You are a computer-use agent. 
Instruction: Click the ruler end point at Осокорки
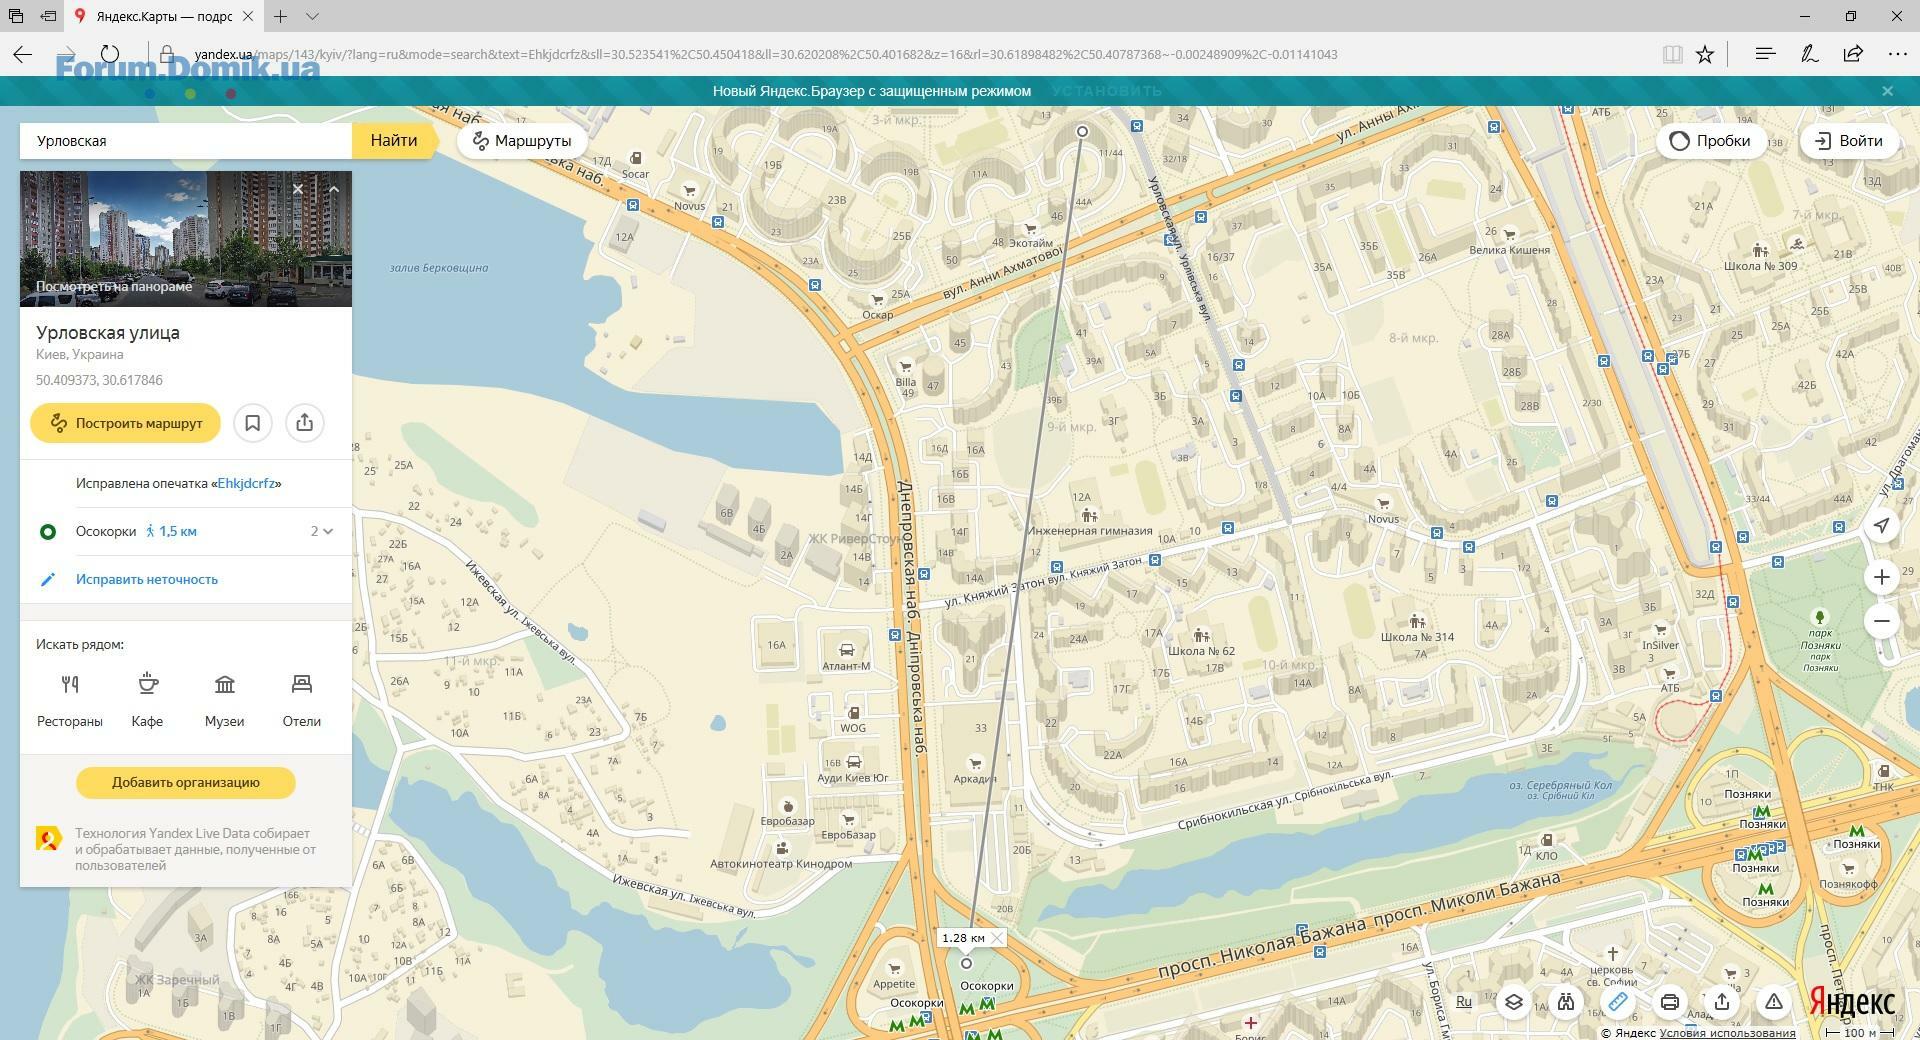[x=966, y=964]
